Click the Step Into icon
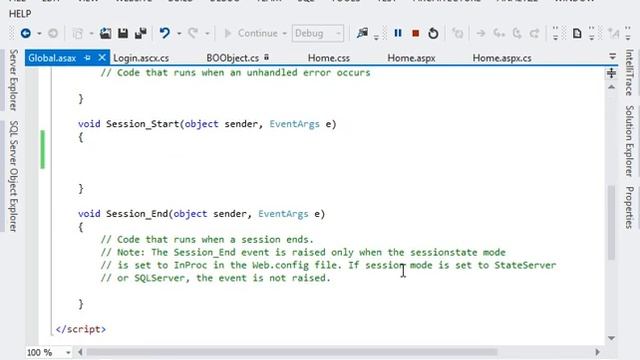640x360 pixels. click(x=498, y=33)
